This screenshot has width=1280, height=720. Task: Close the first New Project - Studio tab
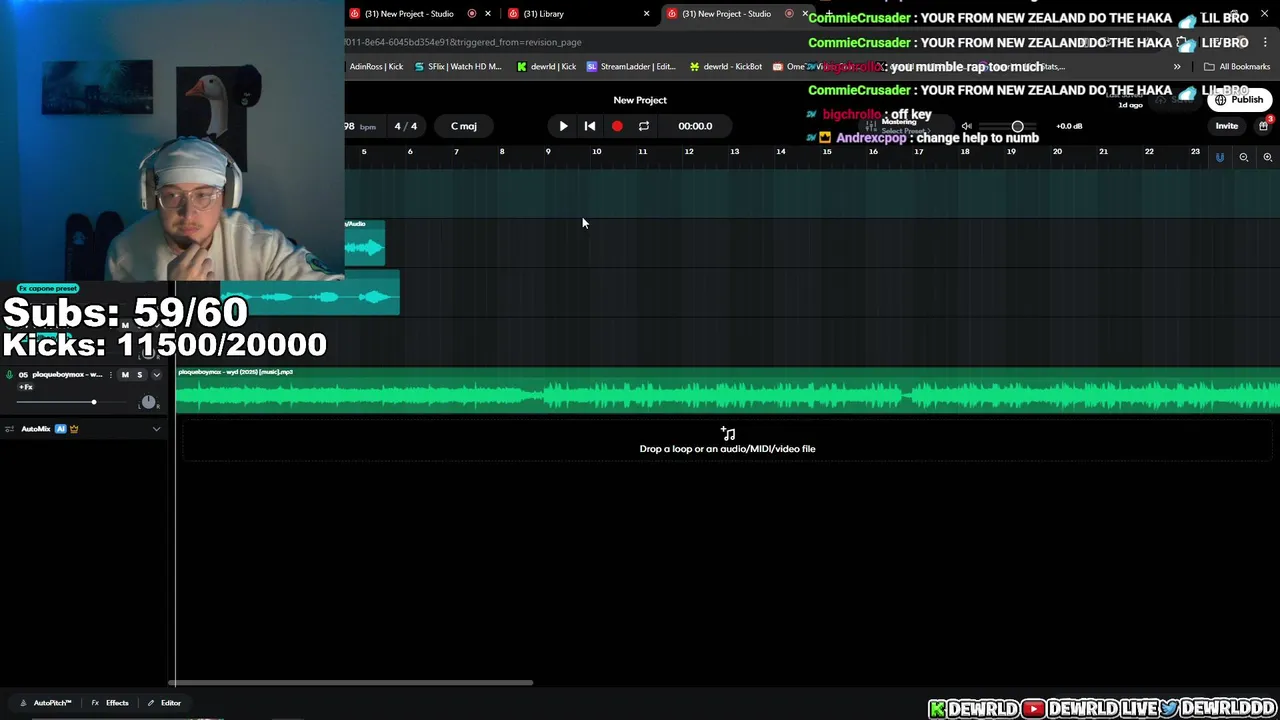(x=488, y=14)
